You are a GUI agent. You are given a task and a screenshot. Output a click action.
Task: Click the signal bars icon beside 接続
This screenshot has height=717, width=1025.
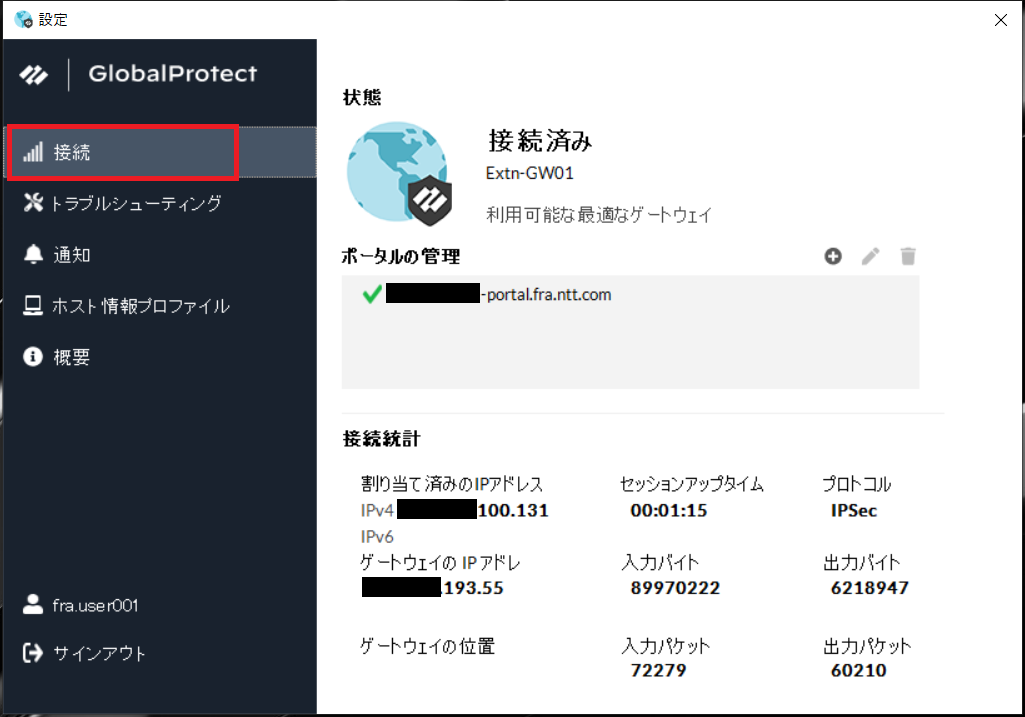(x=33, y=153)
